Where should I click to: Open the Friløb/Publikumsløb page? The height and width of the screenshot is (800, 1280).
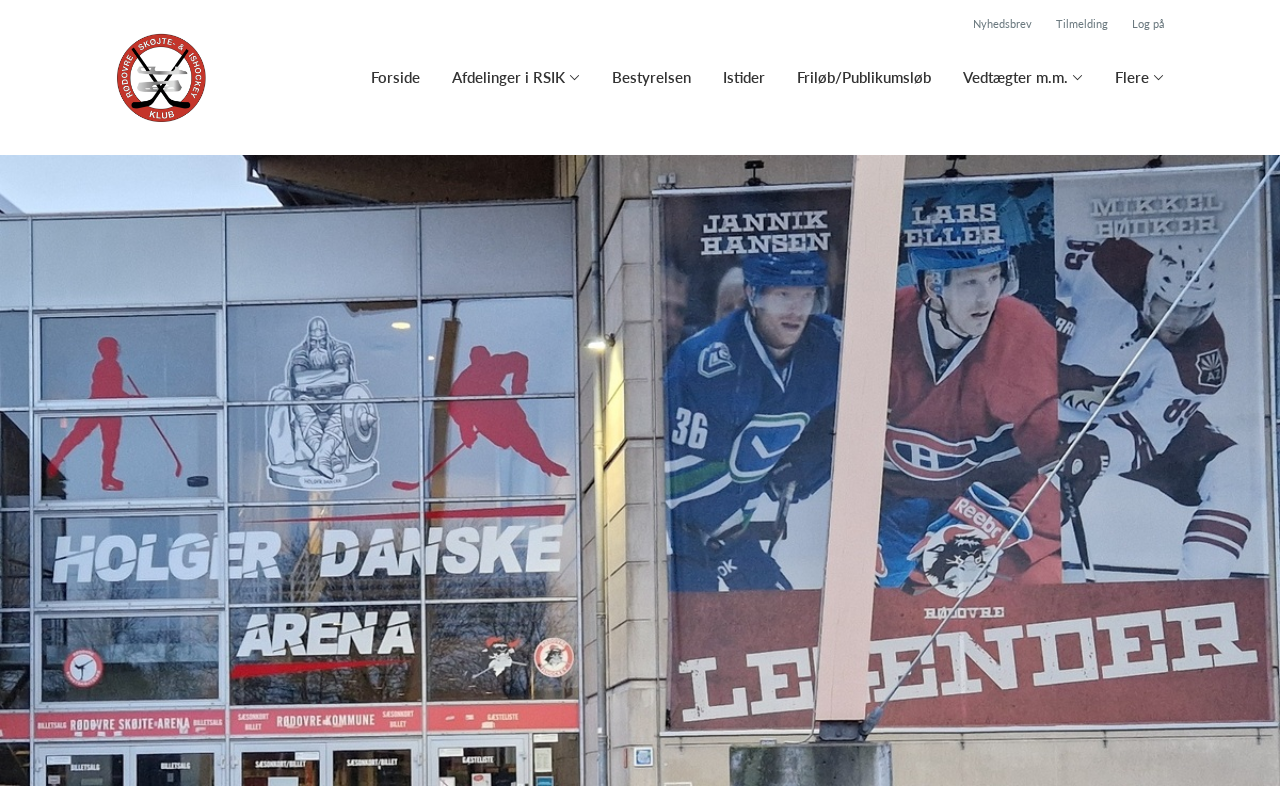(x=864, y=77)
